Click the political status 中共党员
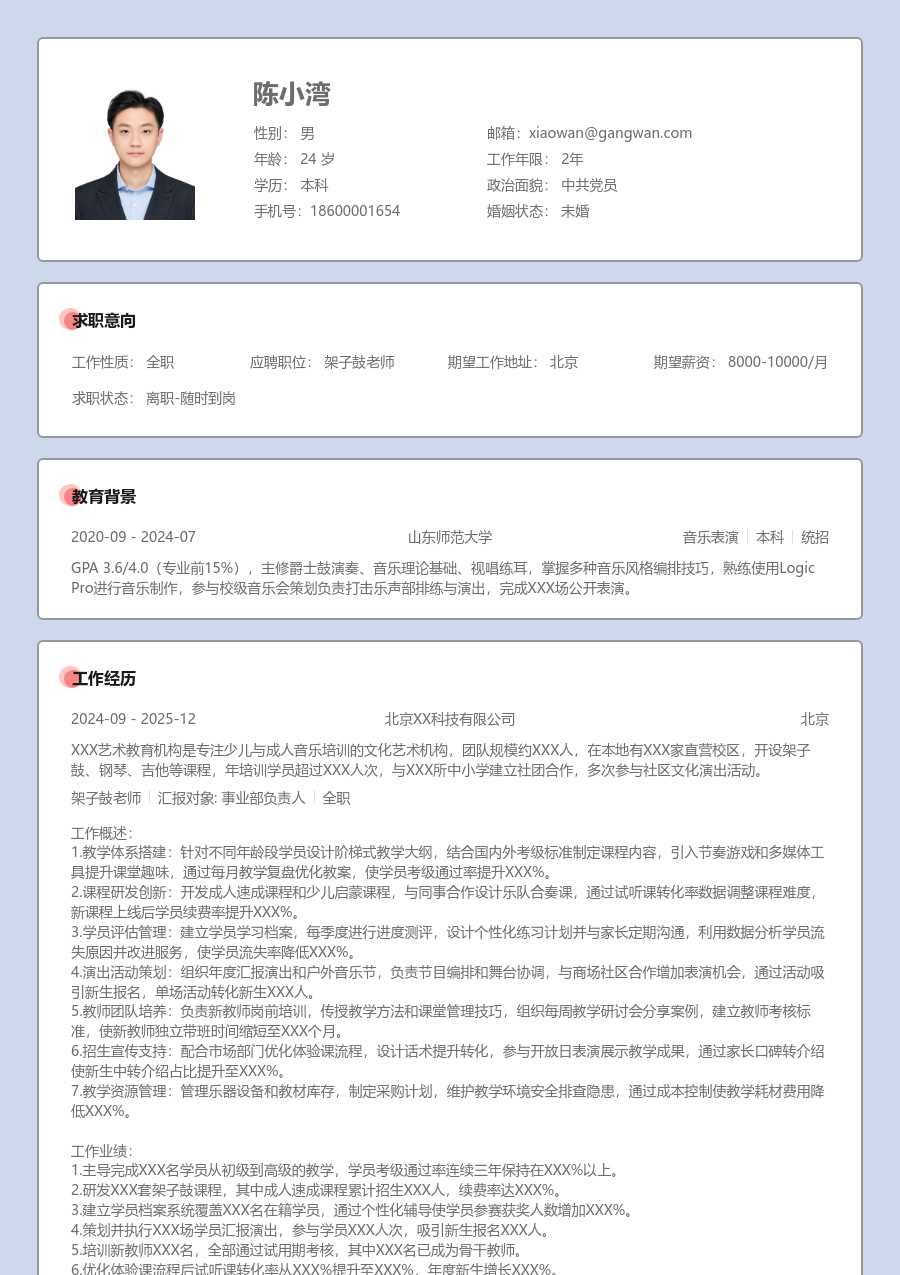Screen dimensions: 900x1275 point(589,185)
